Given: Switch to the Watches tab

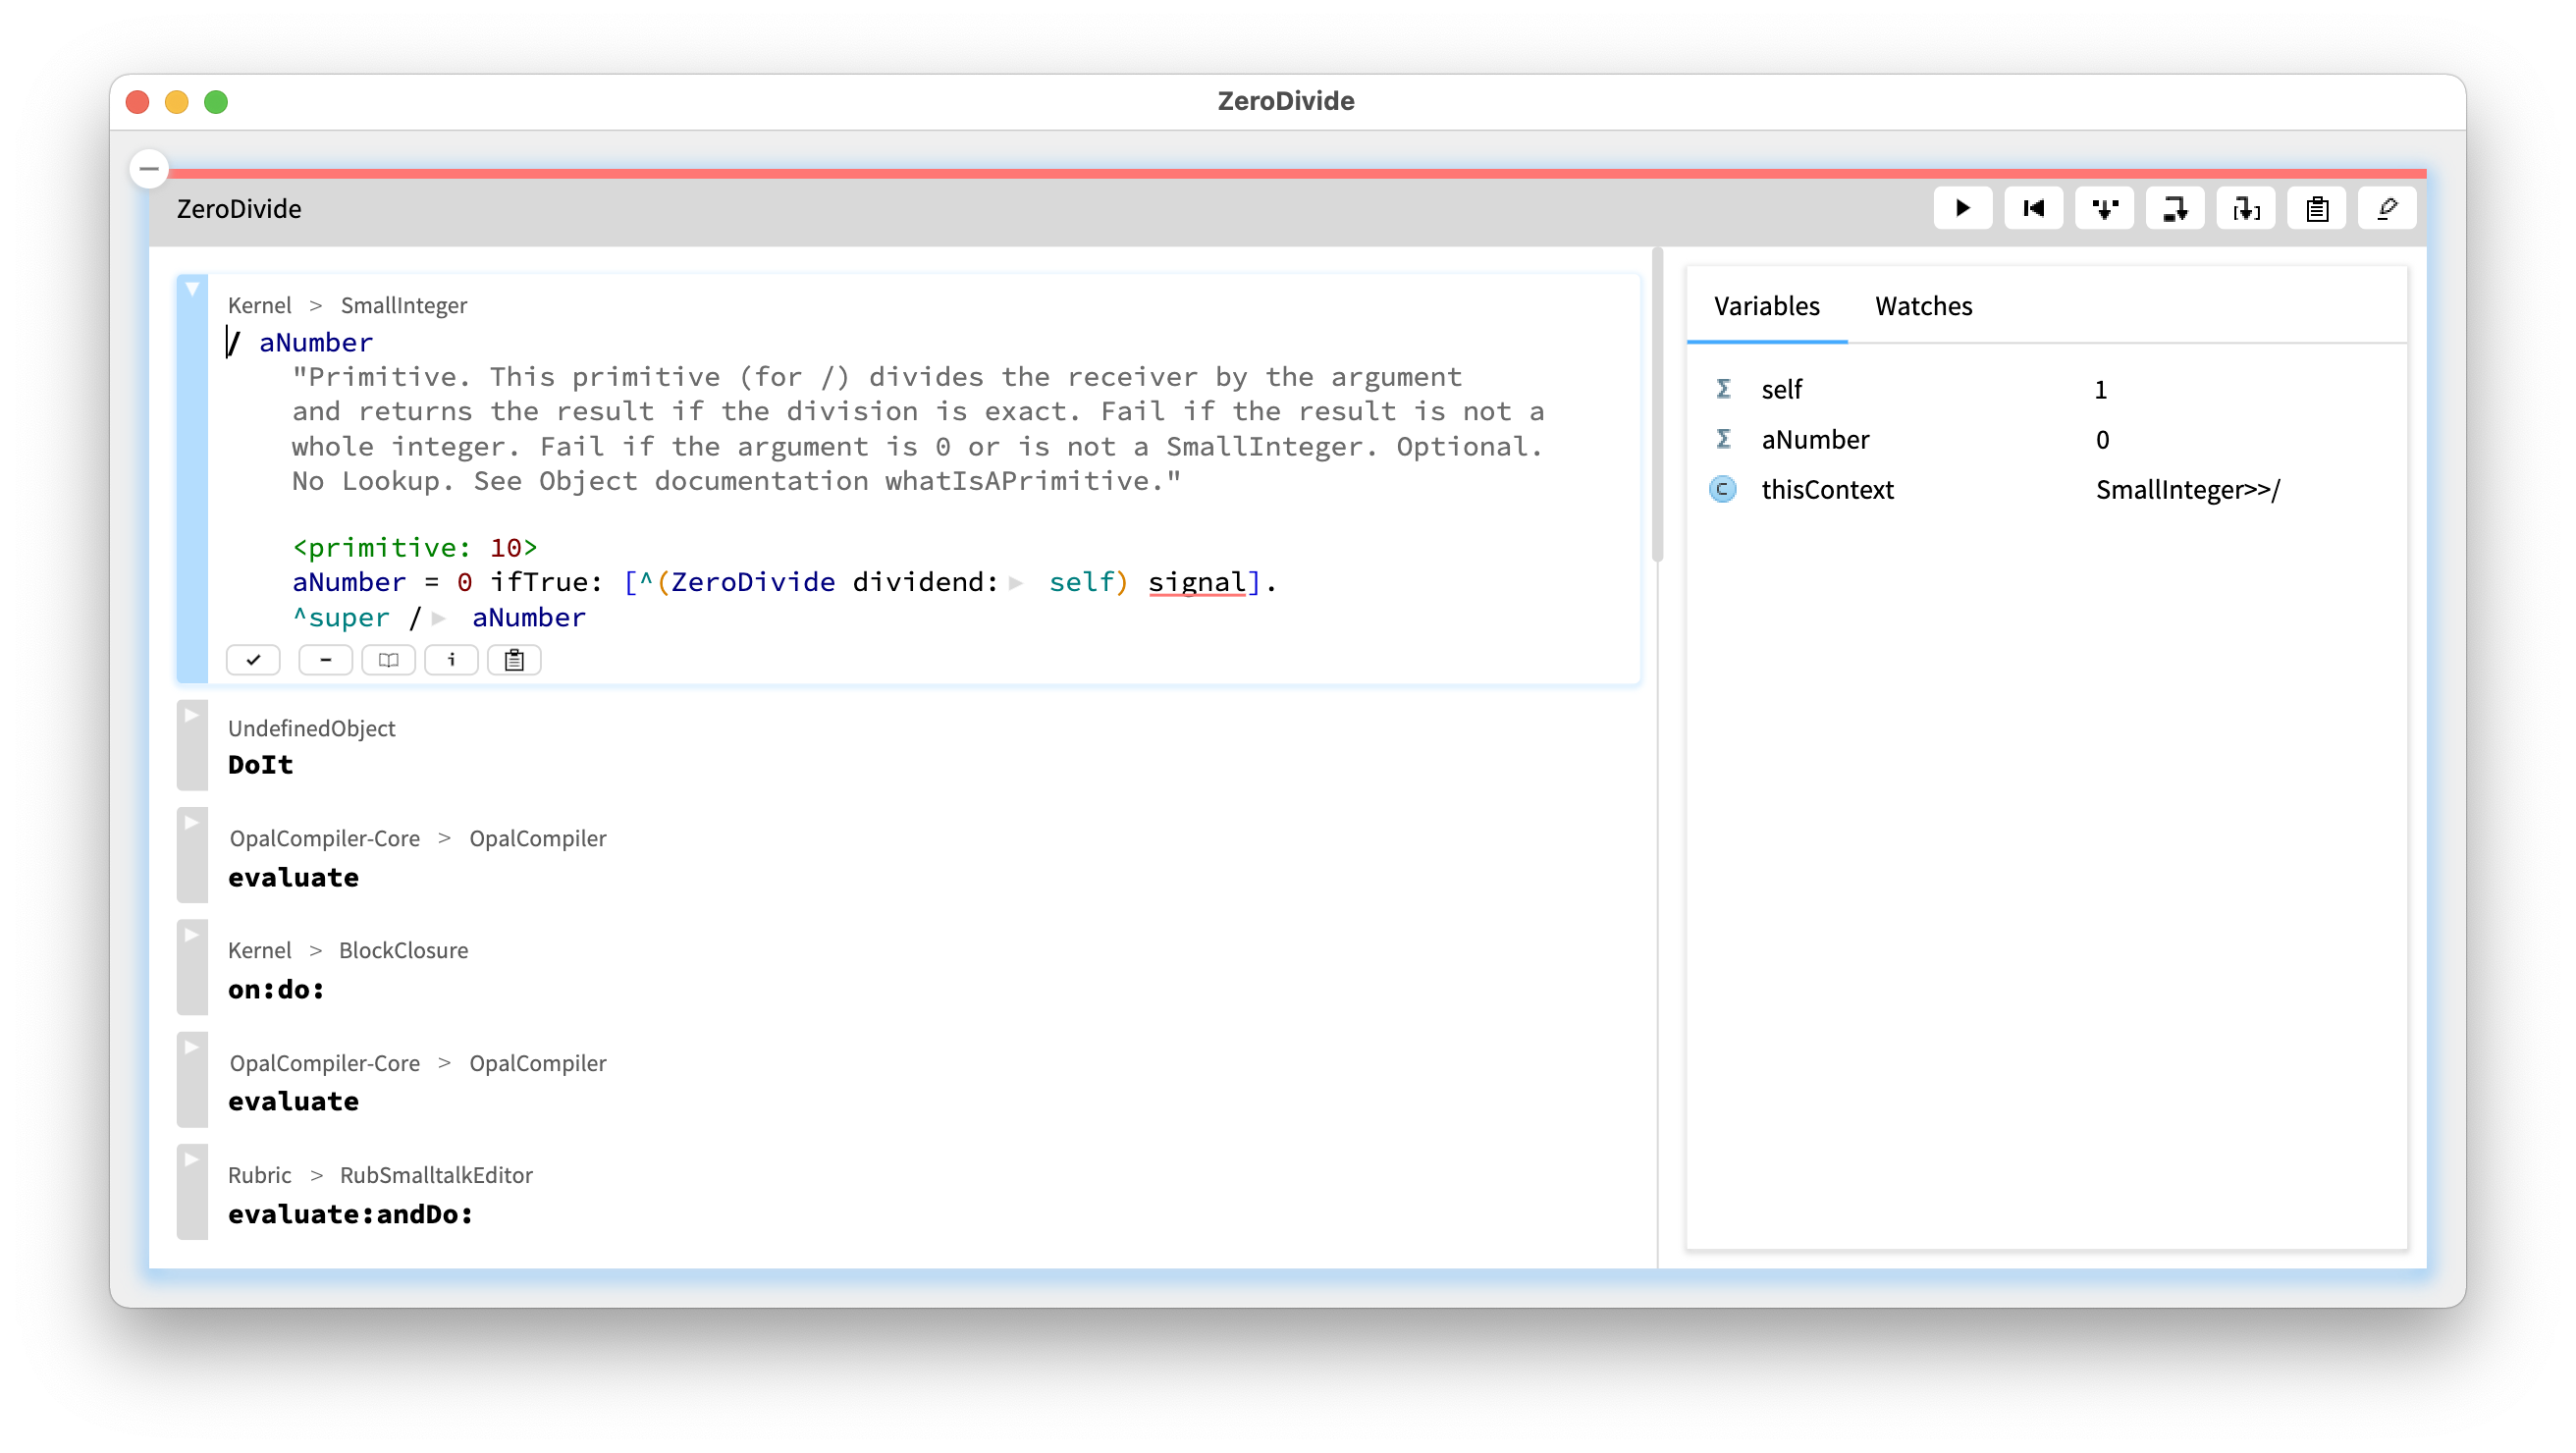Looking at the screenshot, I should [1923, 306].
